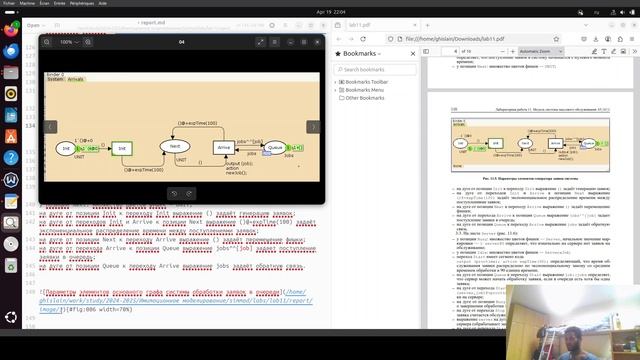
Task: Click the Search bookmarks field
Action: pyautogui.click(x=375, y=70)
